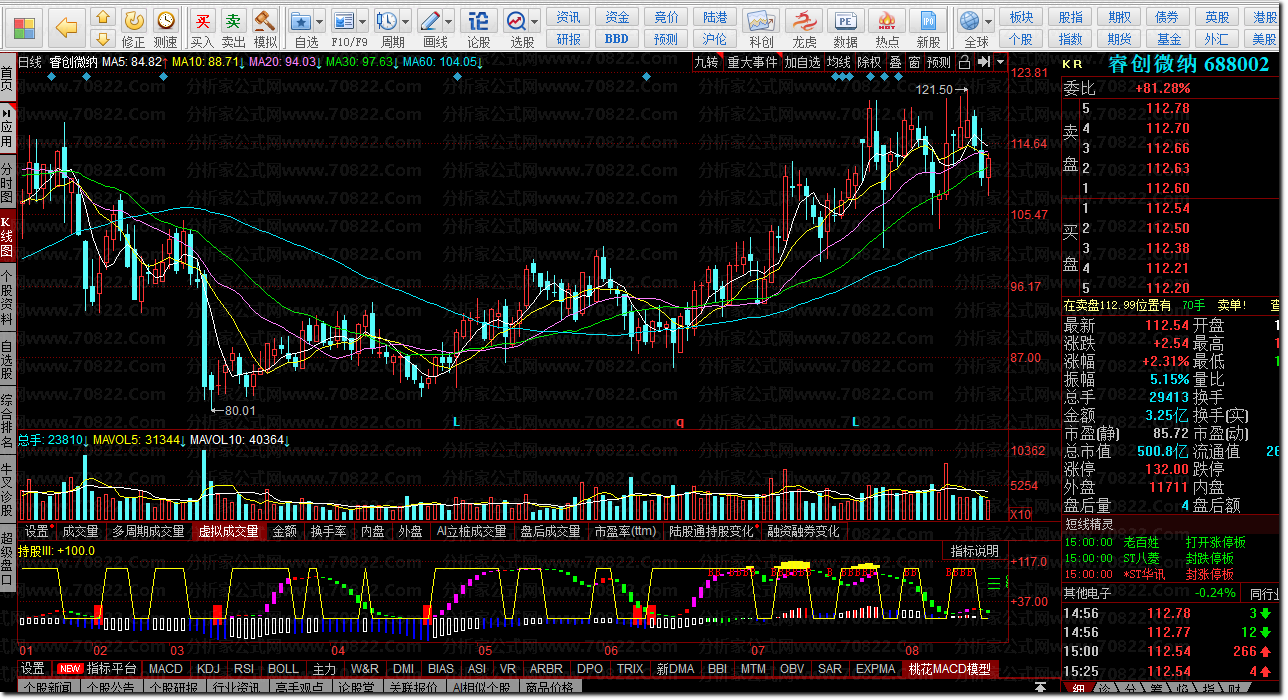This screenshot has height=700, width=1288.
Task: Select the KDJ indicator tab
Action: point(208,668)
